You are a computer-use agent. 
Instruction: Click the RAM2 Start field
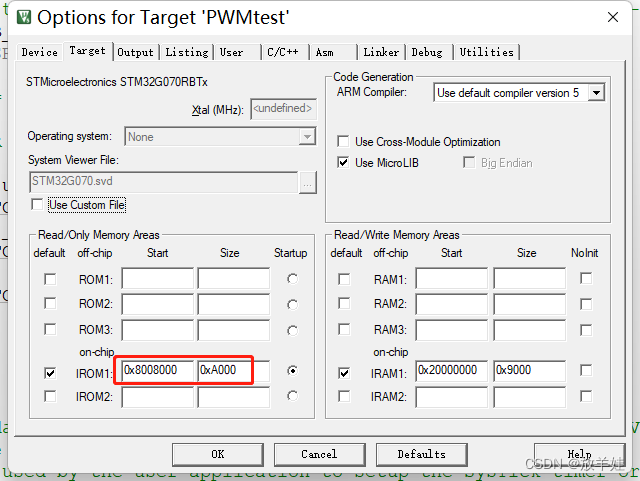[452, 304]
